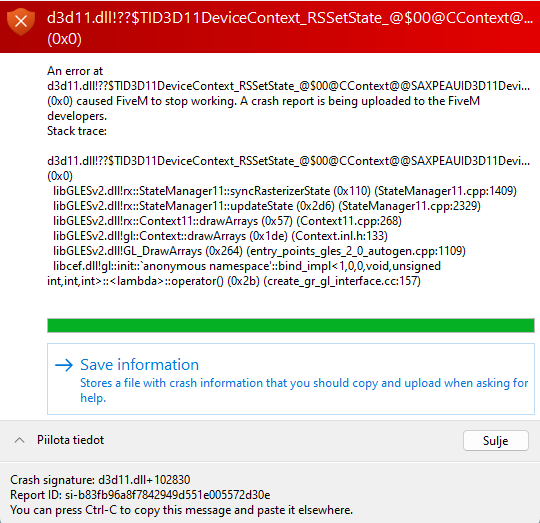The height and width of the screenshot is (523, 540).
Task: Click the red dialog title text
Action: tap(290, 28)
